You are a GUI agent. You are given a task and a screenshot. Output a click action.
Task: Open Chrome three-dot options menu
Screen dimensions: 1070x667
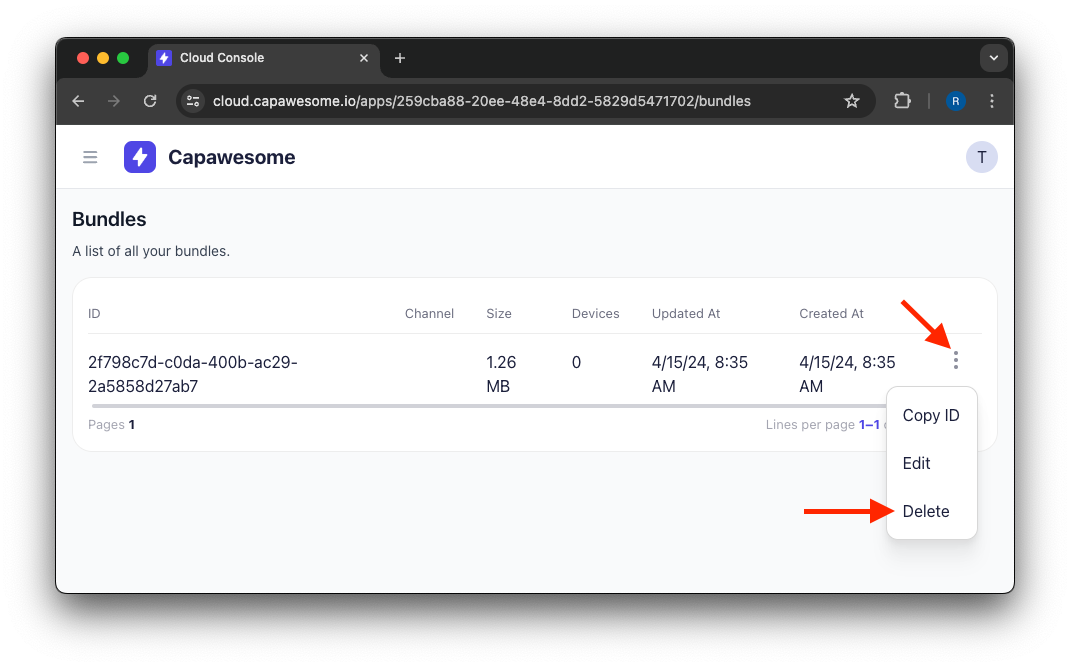pyautogui.click(x=992, y=101)
